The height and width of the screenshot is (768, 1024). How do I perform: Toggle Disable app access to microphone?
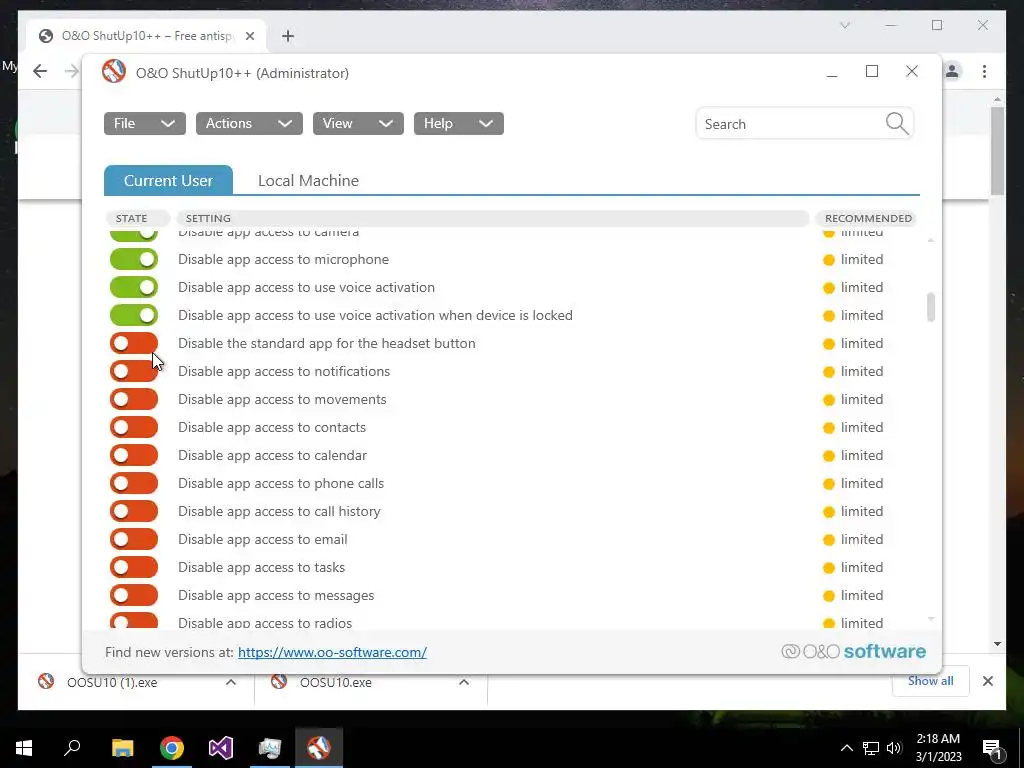point(134,259)
